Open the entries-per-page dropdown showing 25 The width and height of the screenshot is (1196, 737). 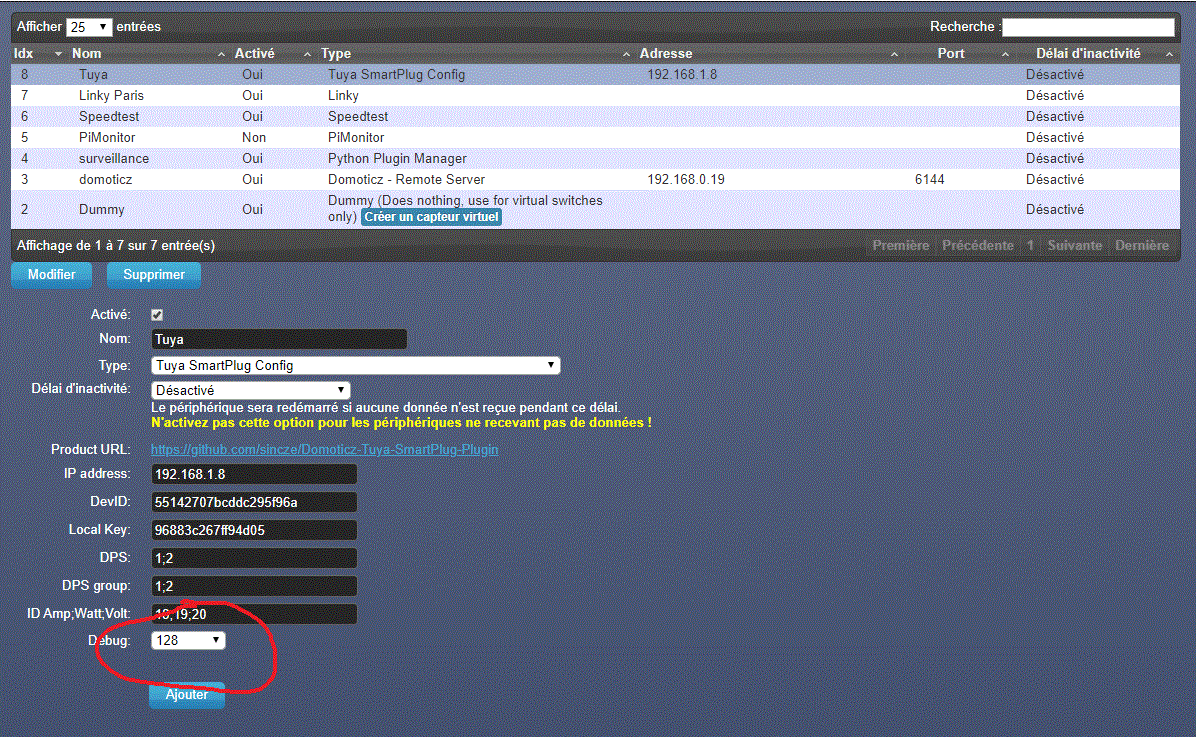pyautogui.click(x=88, y=27)
